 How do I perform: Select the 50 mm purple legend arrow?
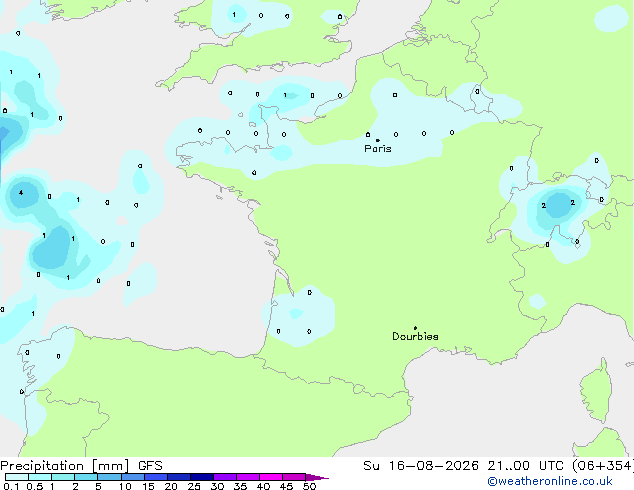pyautogui.click(x=317, y=477)
